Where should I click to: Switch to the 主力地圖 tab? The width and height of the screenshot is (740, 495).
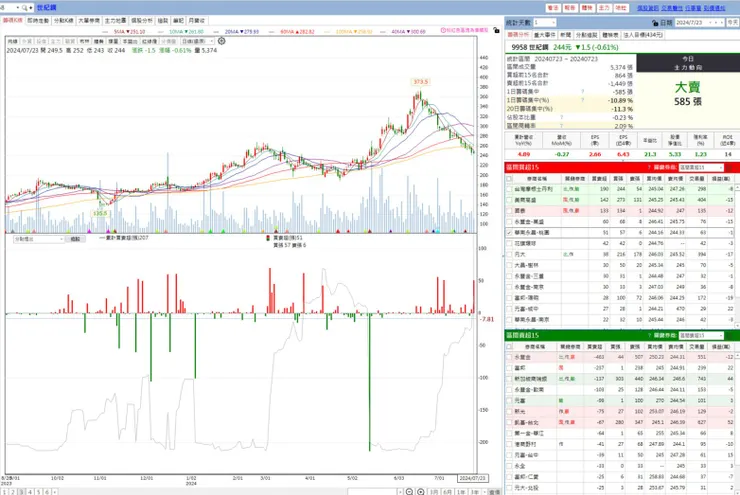115,21
